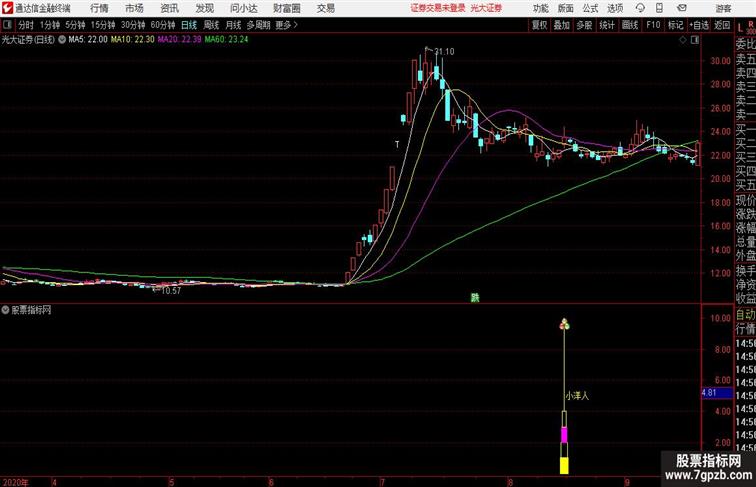Click the MA20: 22.39 indicator label

point(179,40)
